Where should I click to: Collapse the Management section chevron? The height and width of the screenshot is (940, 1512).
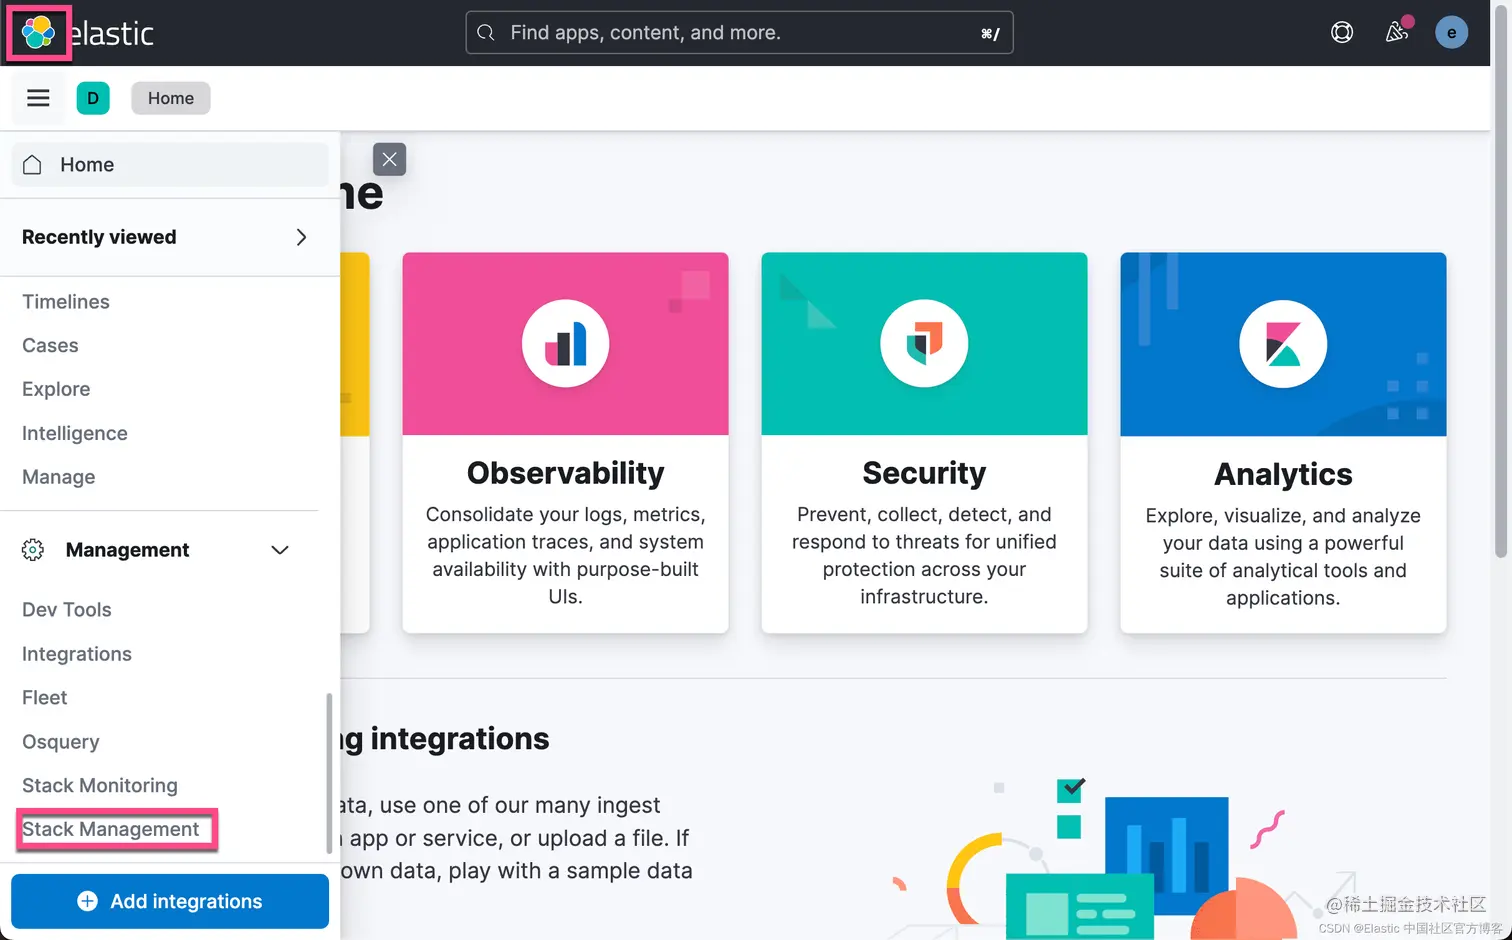pyautogui.click(x=280, y=550)
